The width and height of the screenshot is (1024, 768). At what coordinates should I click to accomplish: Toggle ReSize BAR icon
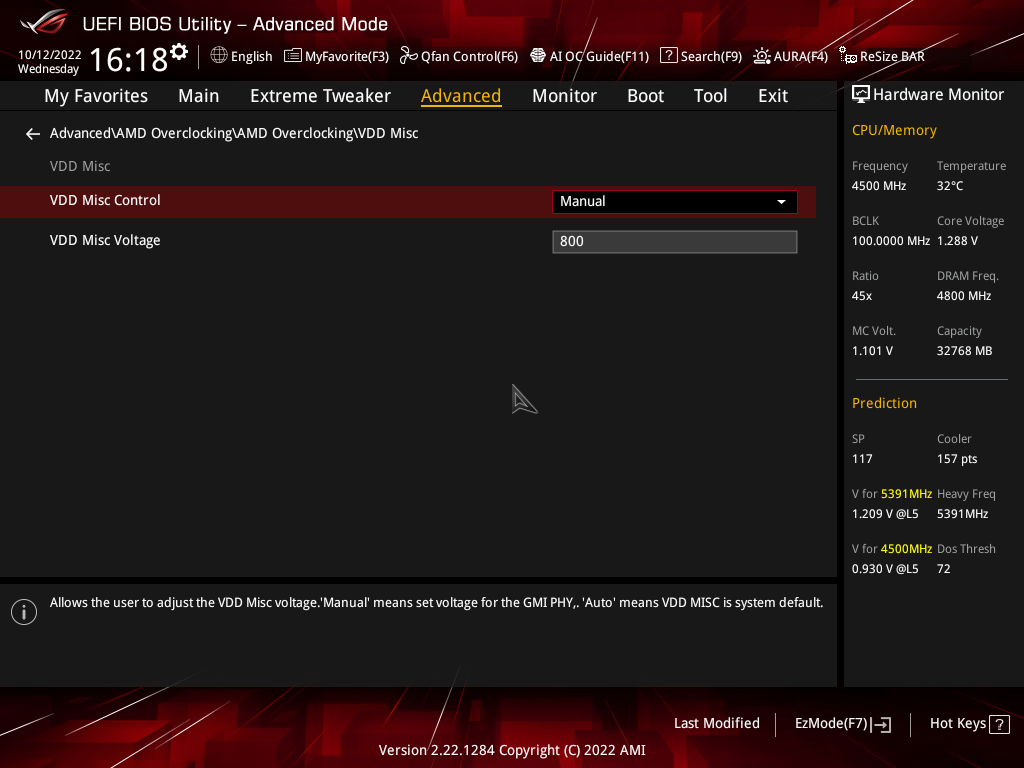coord(848,56)
